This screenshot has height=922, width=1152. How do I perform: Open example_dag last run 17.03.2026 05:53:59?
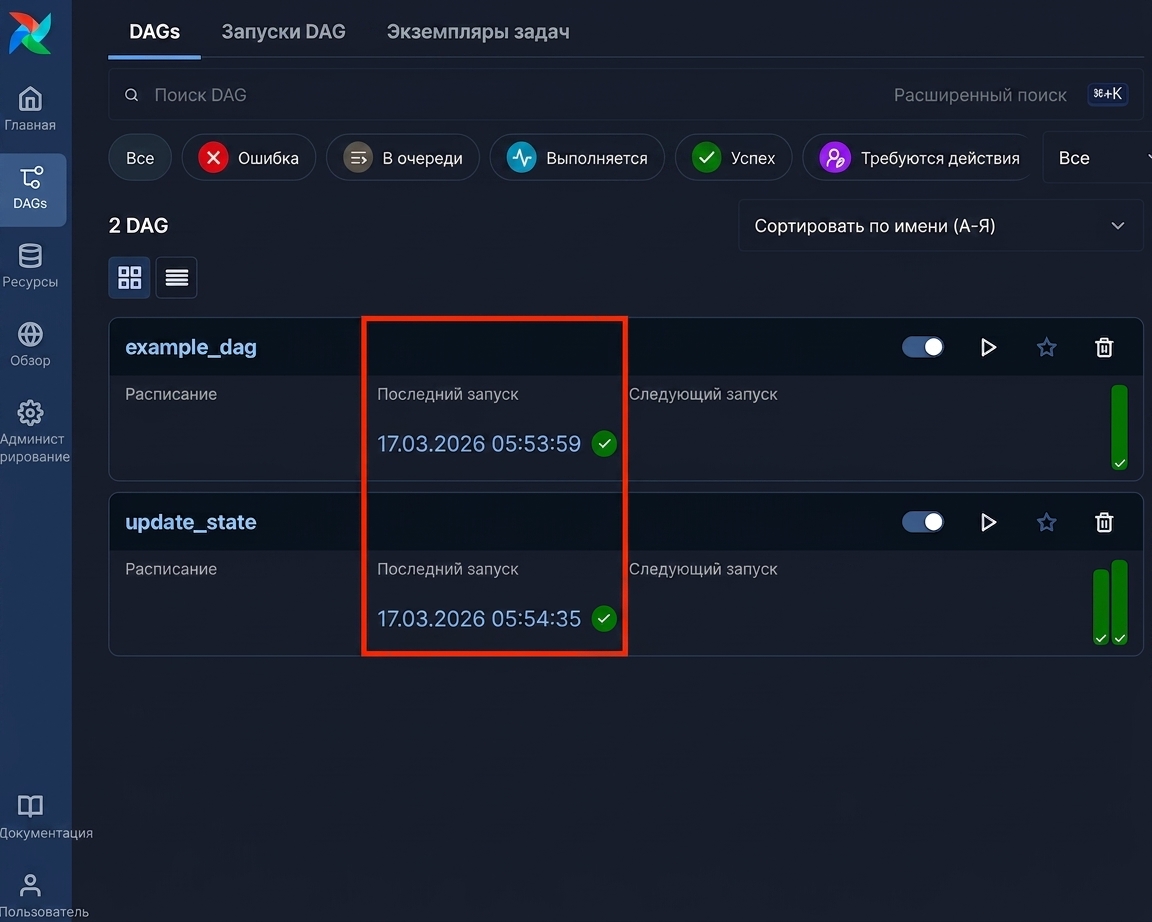click(479, 444)
